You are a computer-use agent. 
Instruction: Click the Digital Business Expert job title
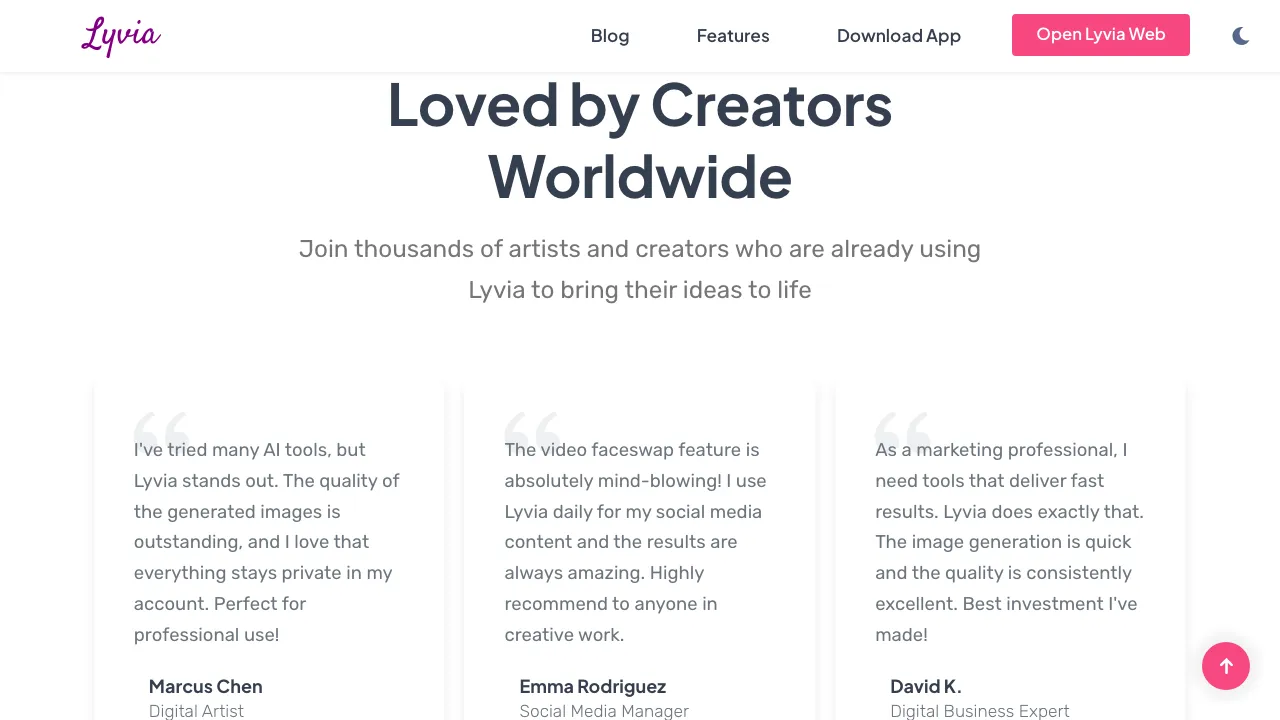click(x=979, y=711)
